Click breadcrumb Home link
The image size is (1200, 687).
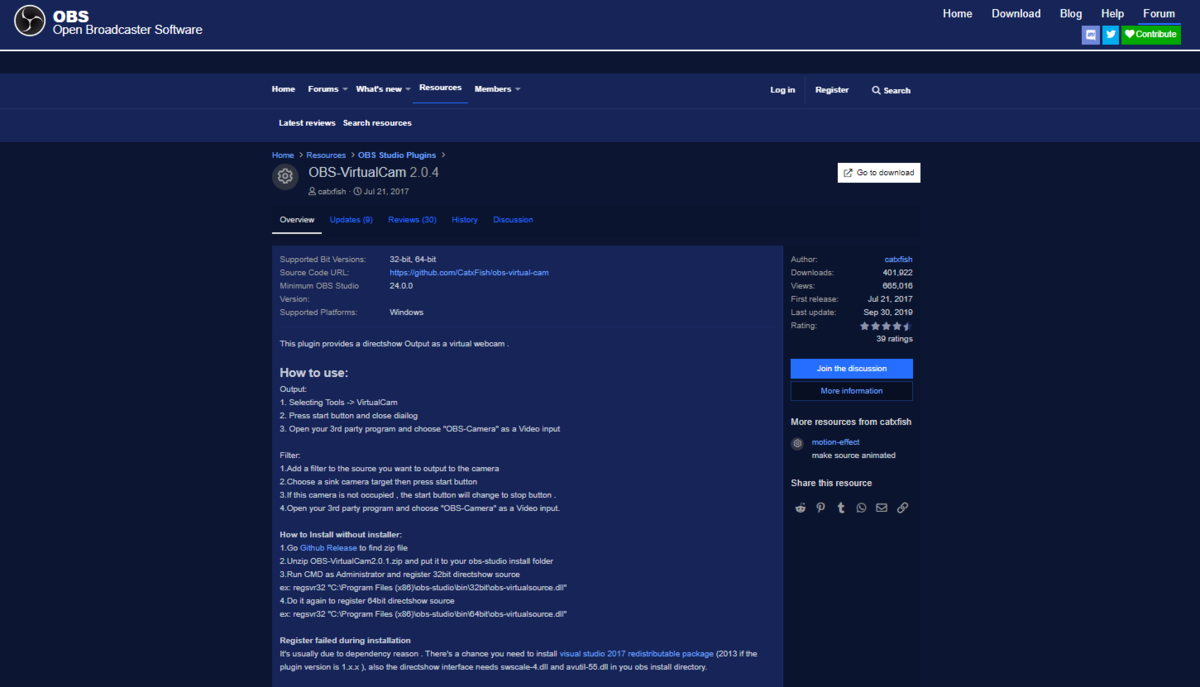pyautogui.click(x=283, y=155)
